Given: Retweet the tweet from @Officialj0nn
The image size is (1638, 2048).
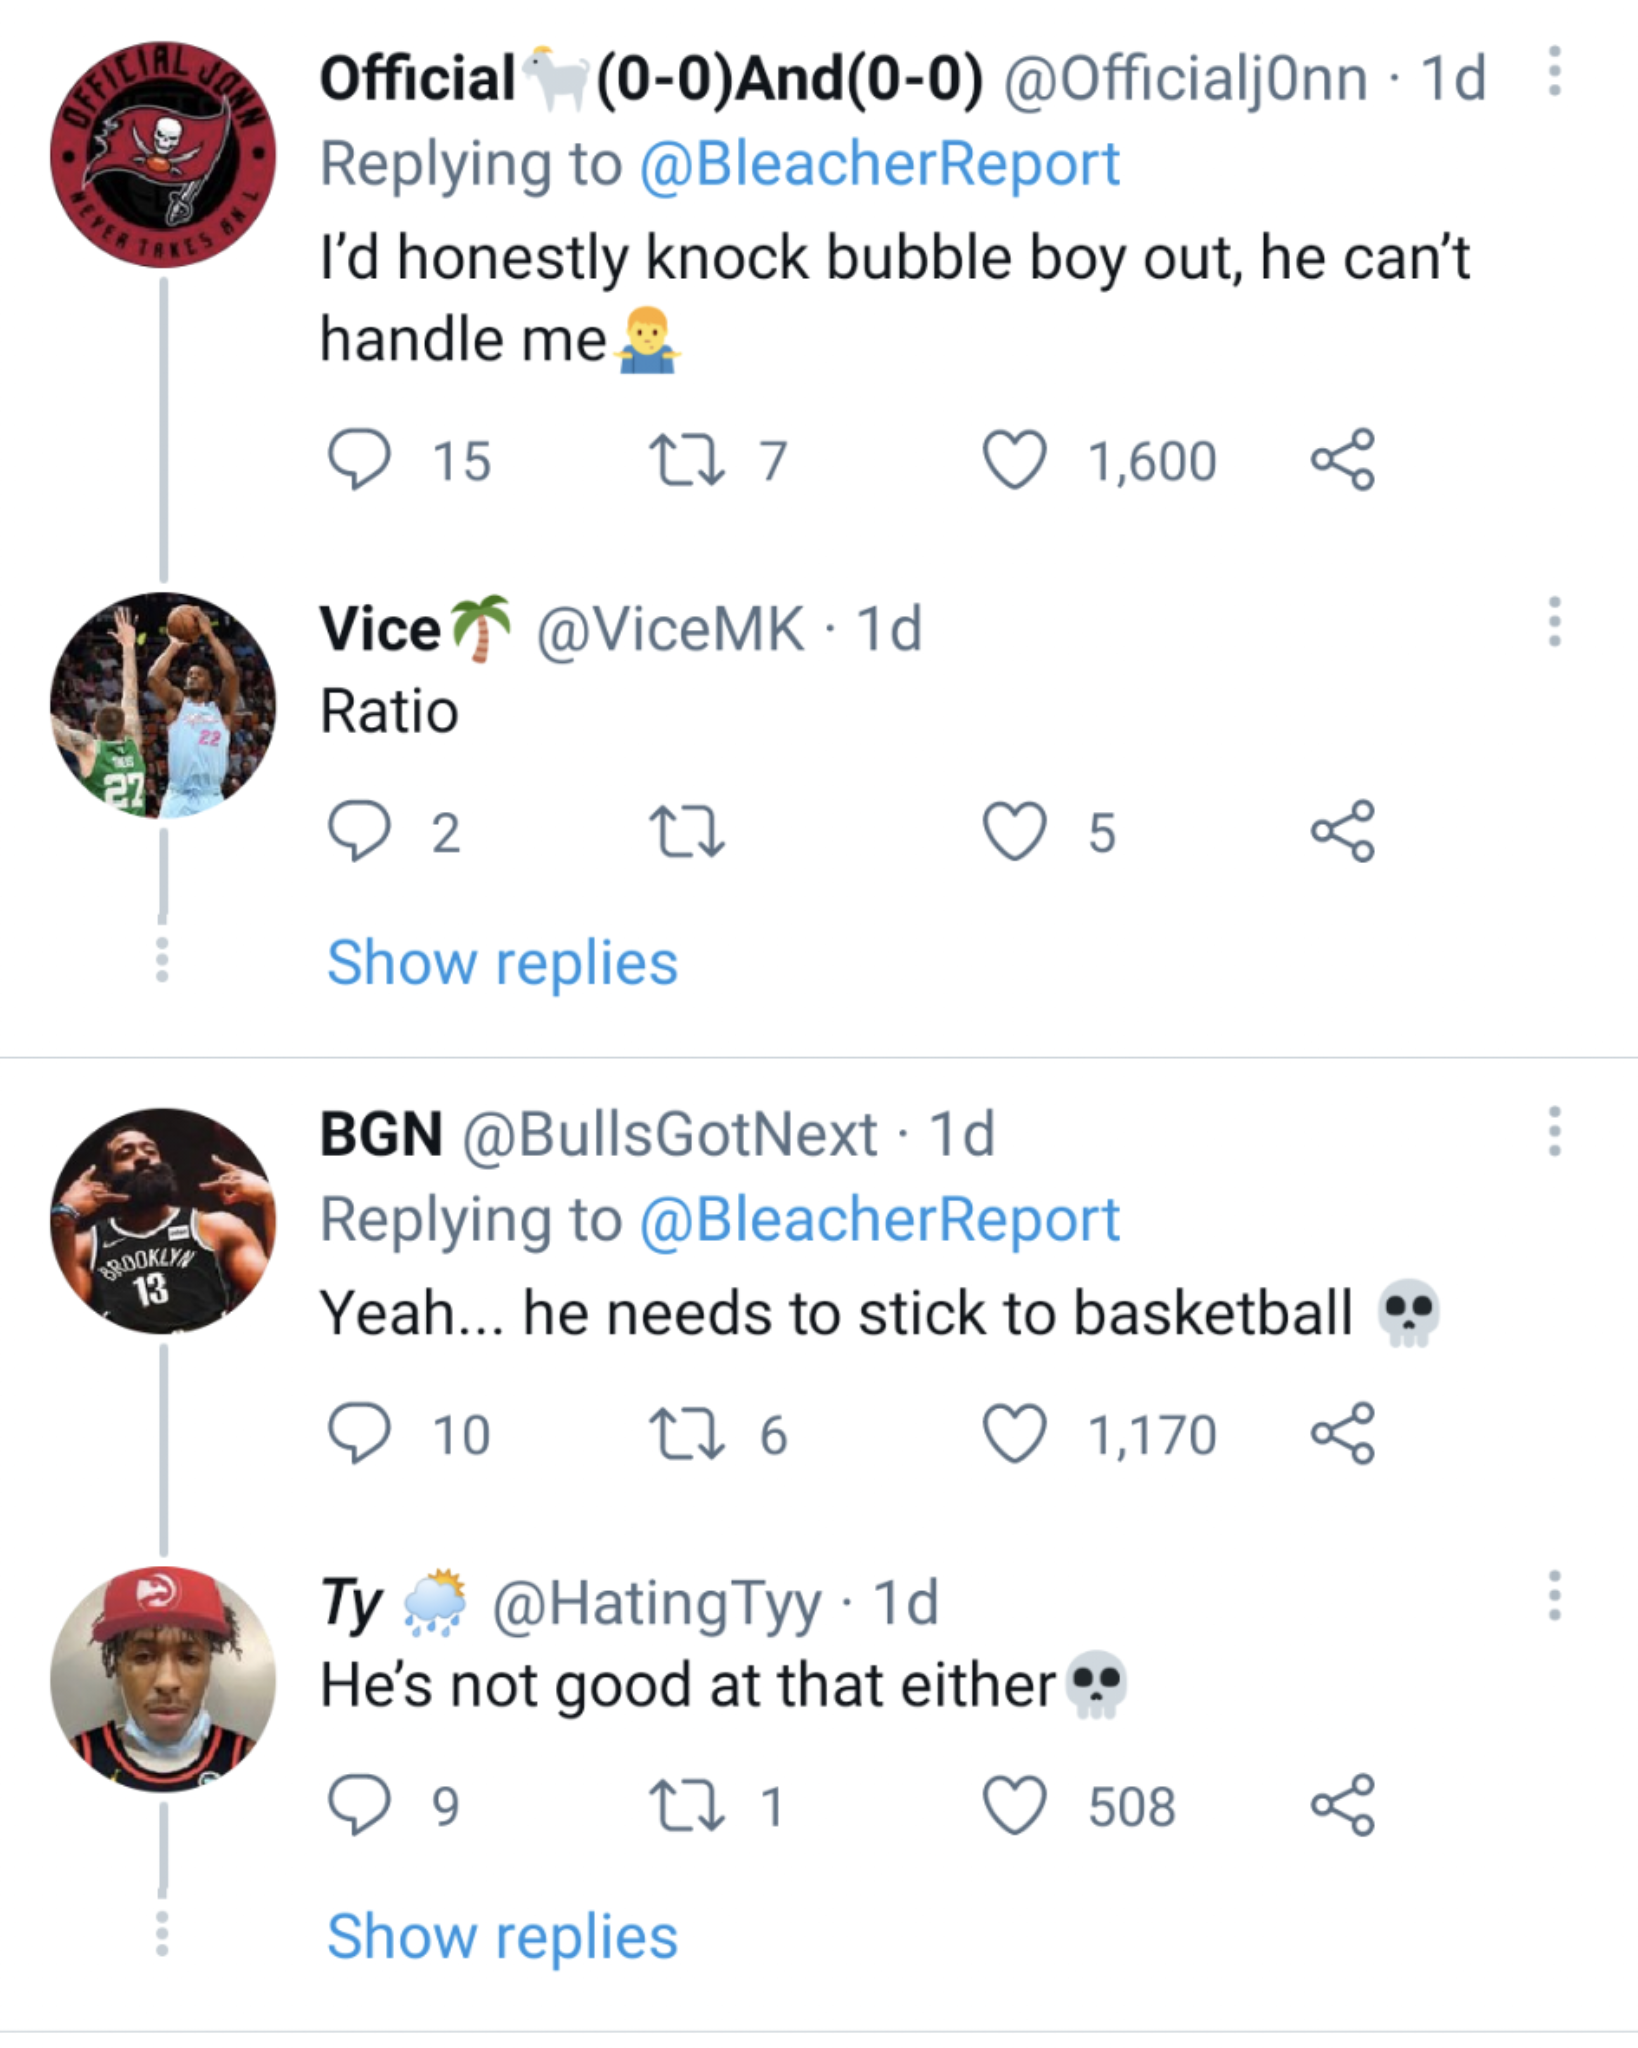Looking at the screenshot, I should click(686, 460).
